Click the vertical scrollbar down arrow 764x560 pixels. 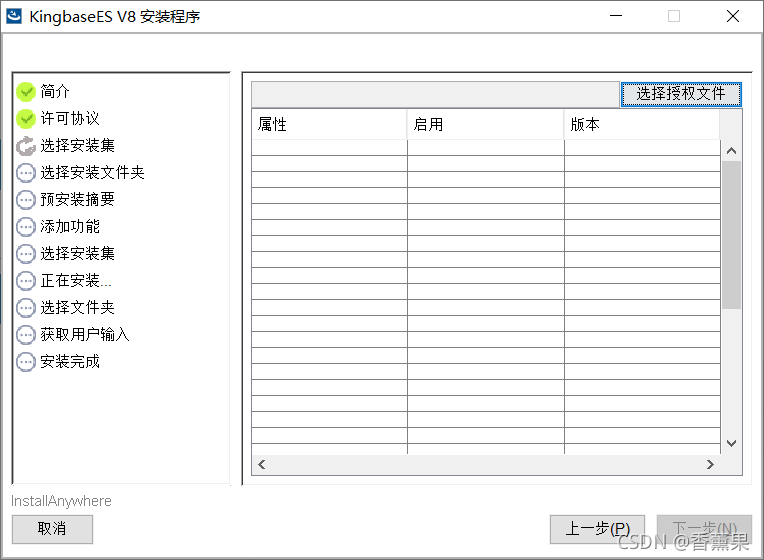click(x=731, y=443)
